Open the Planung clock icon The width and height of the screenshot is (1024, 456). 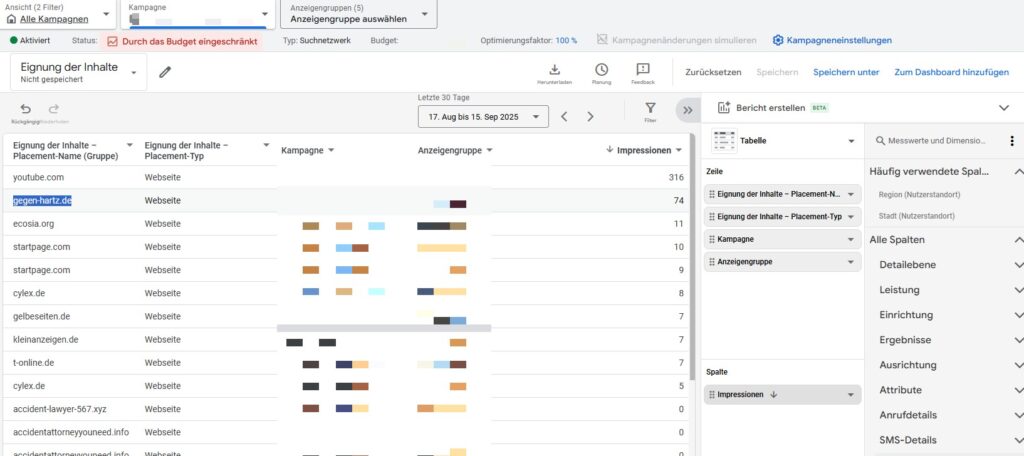(x=601, y=70)
